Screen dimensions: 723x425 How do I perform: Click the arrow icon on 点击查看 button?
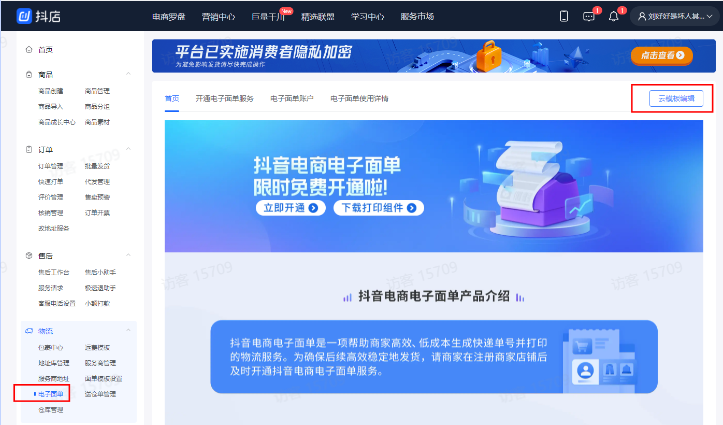680,55
